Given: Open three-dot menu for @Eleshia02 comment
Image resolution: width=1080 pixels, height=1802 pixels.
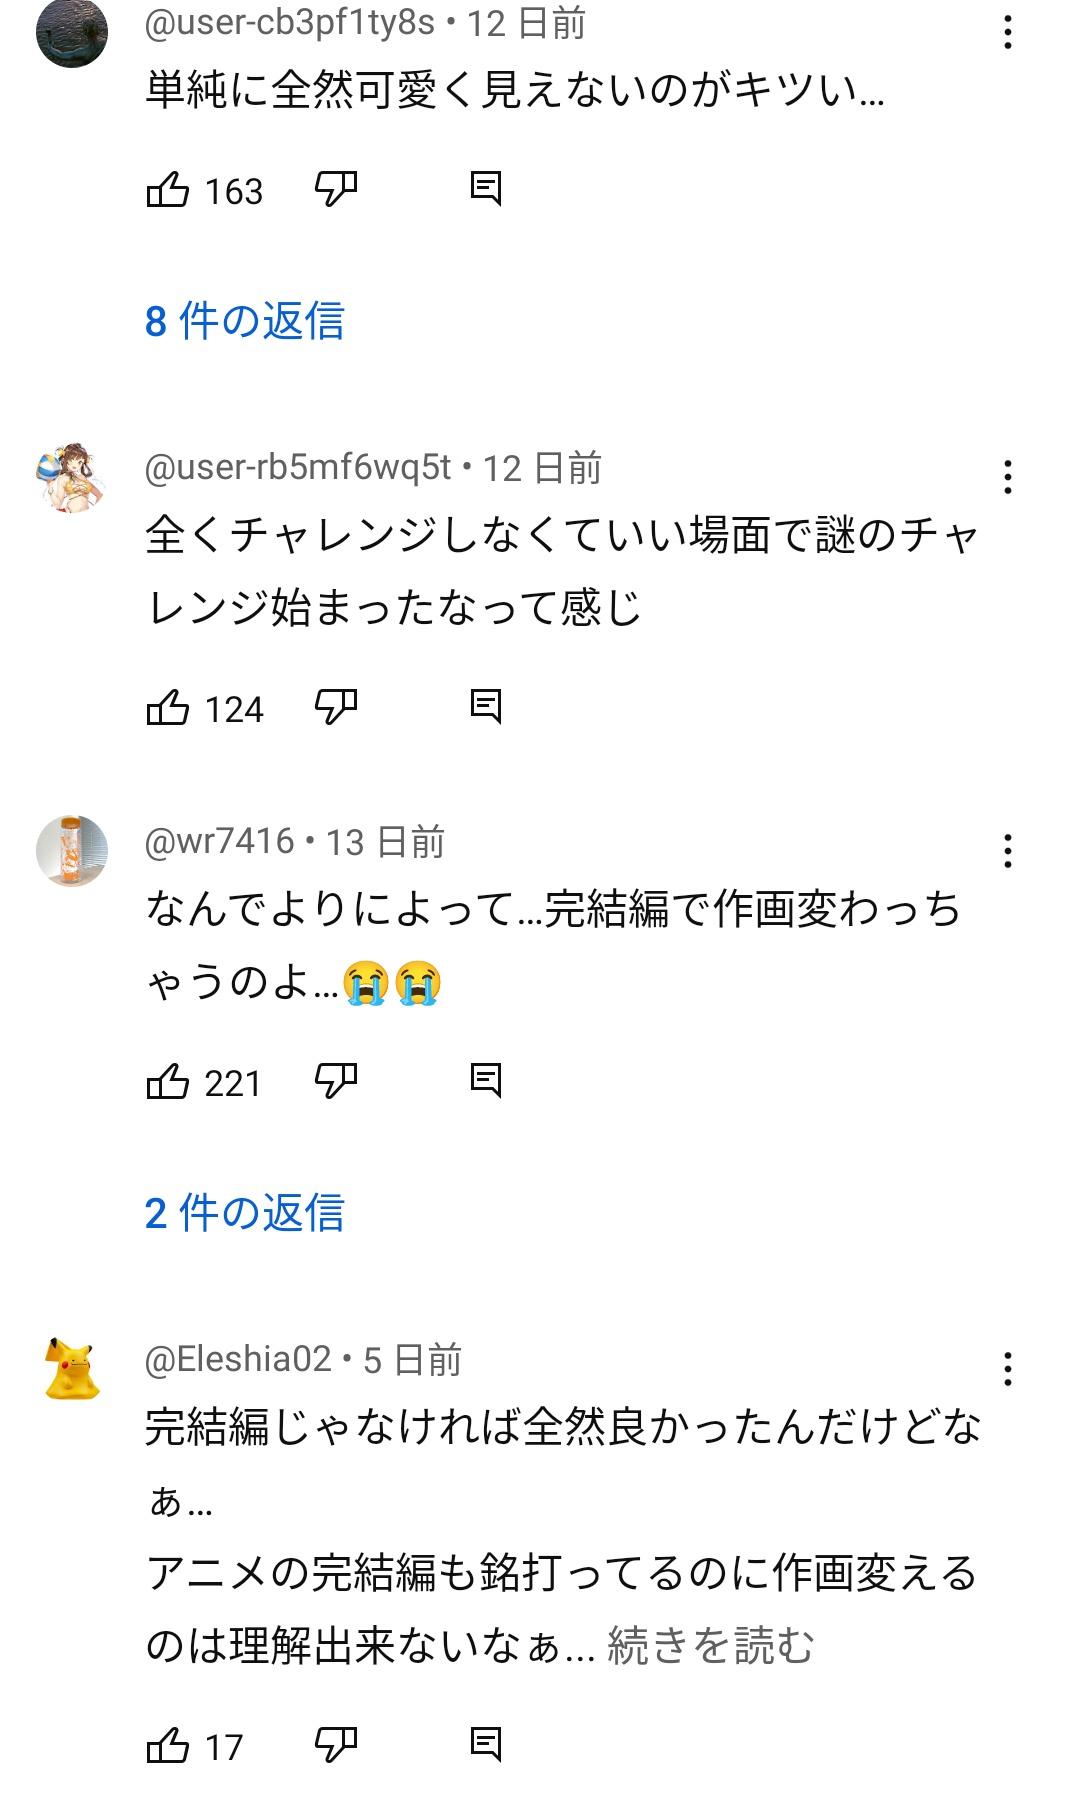Looking at the screenshot, I should 1008,1369.
